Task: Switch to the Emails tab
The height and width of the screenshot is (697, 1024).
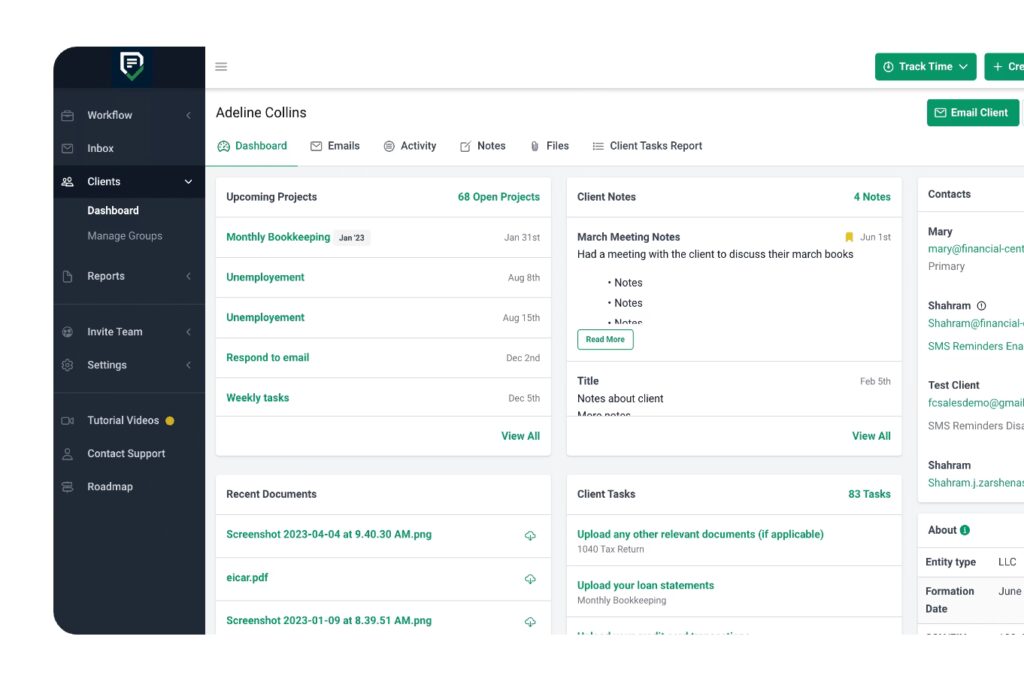Action: pos(335,146)
